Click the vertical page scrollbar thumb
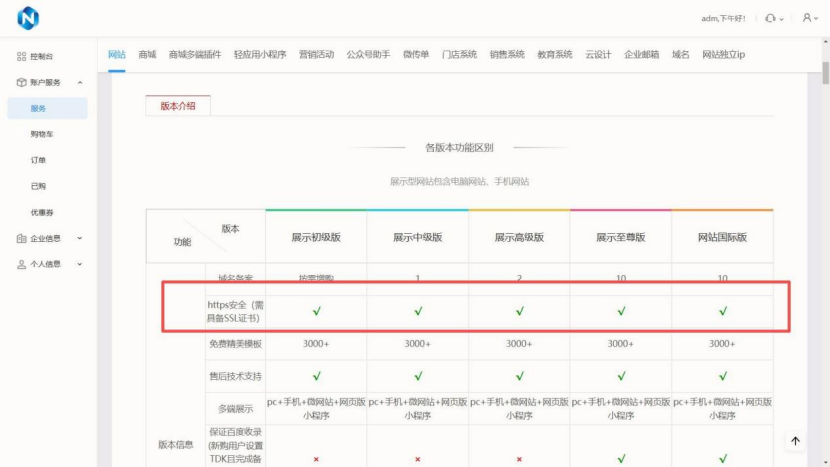 click(824, 75)
